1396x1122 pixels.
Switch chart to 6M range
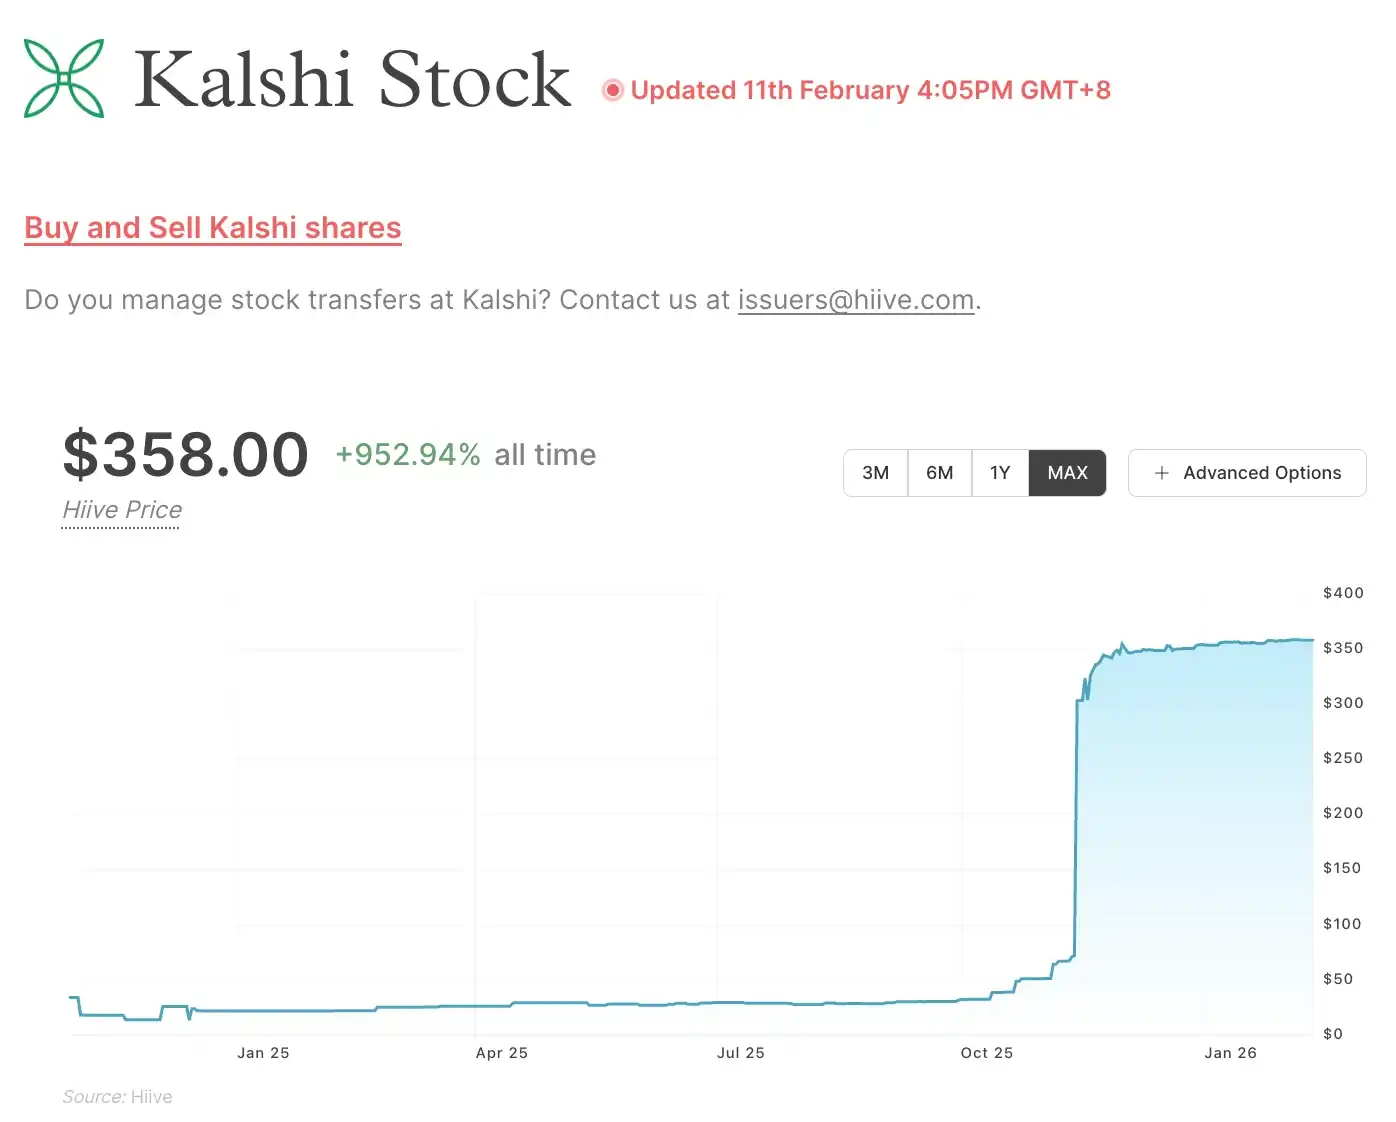click(939, 473)
